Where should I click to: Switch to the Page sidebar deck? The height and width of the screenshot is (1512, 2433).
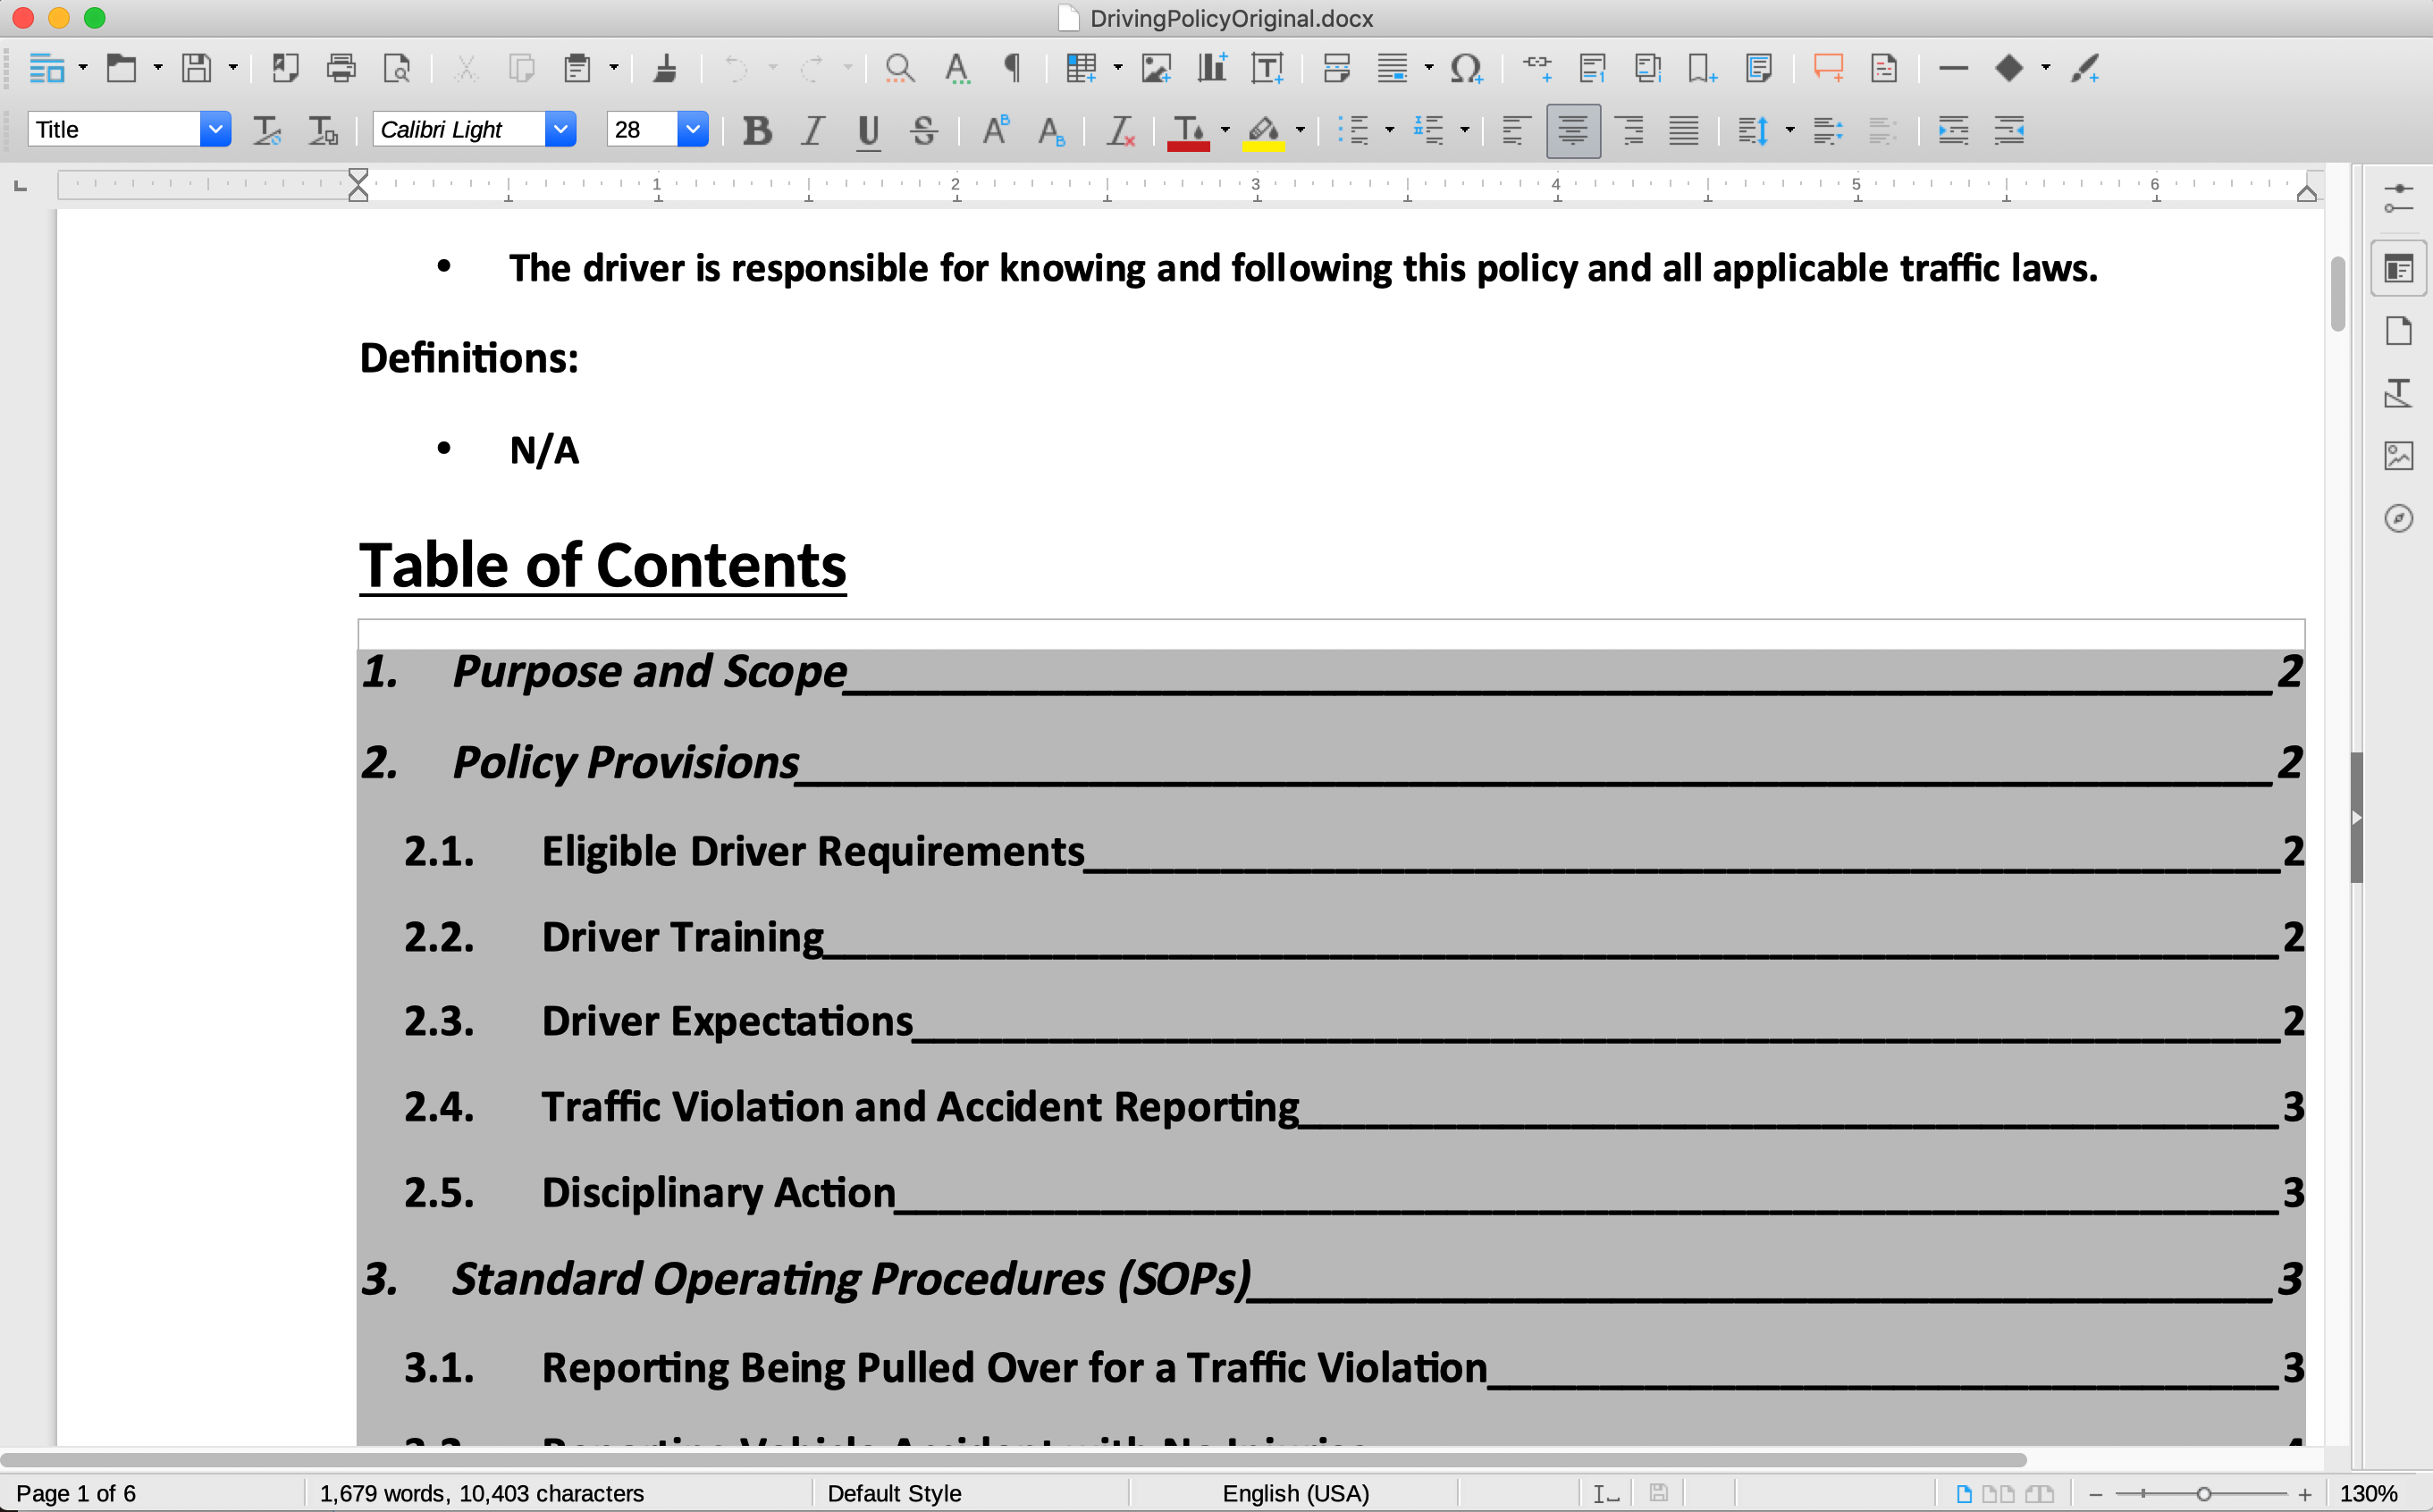coord(2399,331)
